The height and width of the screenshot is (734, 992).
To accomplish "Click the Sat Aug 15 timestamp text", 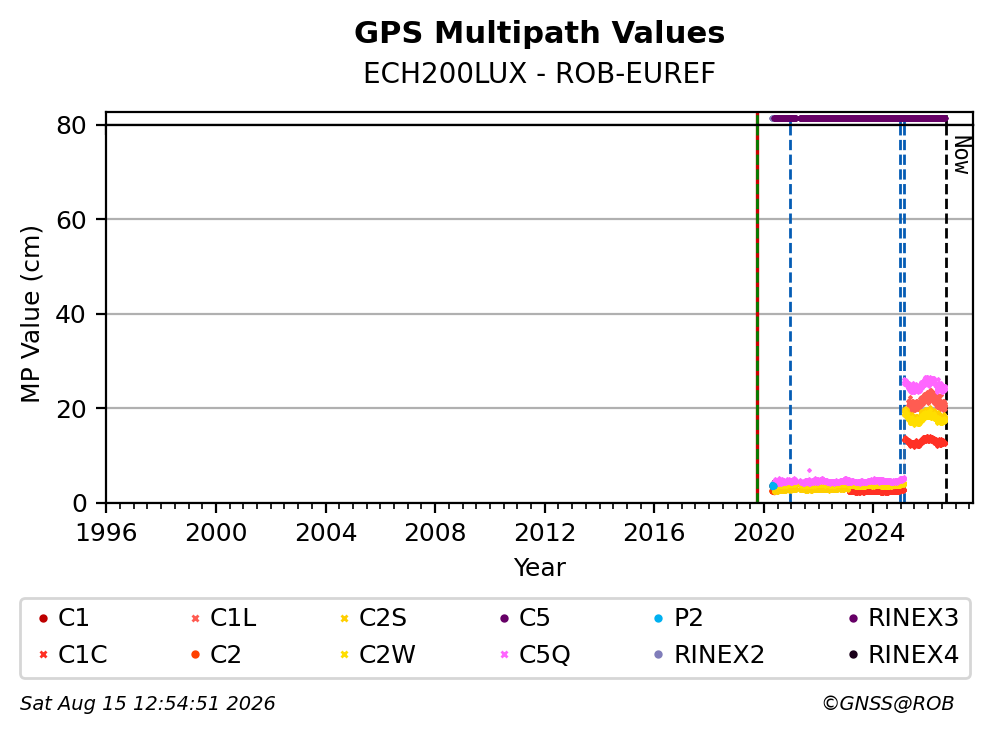I will [x=147, y=703].
